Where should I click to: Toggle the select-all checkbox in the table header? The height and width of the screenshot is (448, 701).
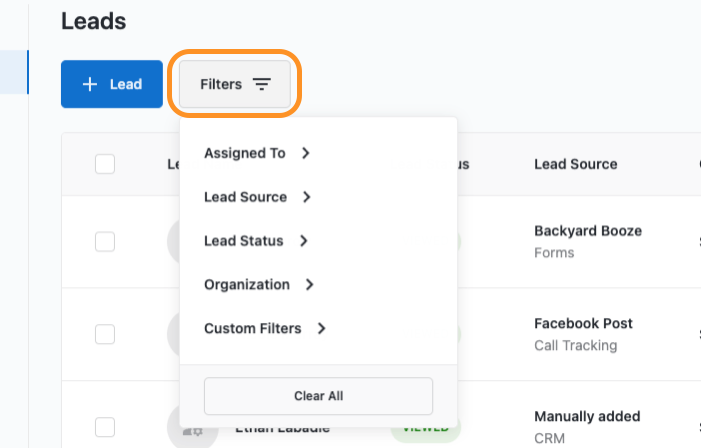[105, 164]
